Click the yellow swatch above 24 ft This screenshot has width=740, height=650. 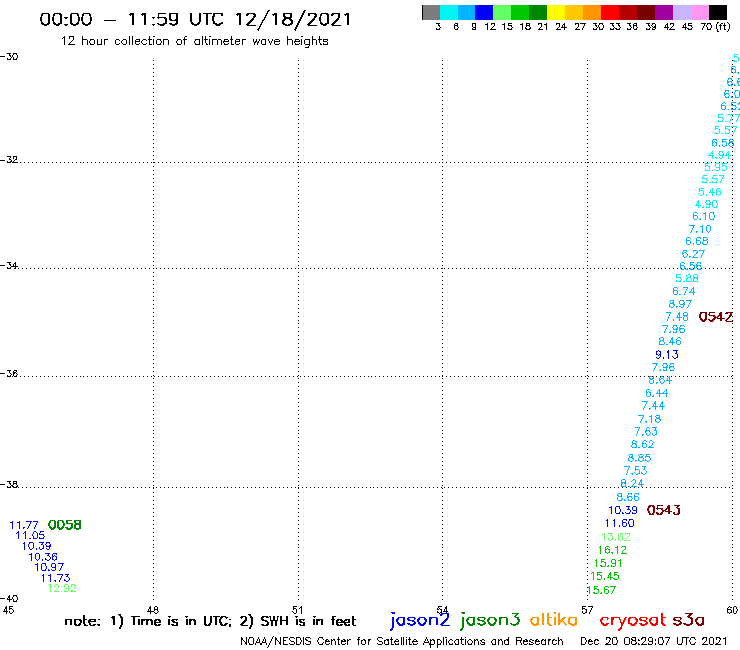tap(555, 12)
